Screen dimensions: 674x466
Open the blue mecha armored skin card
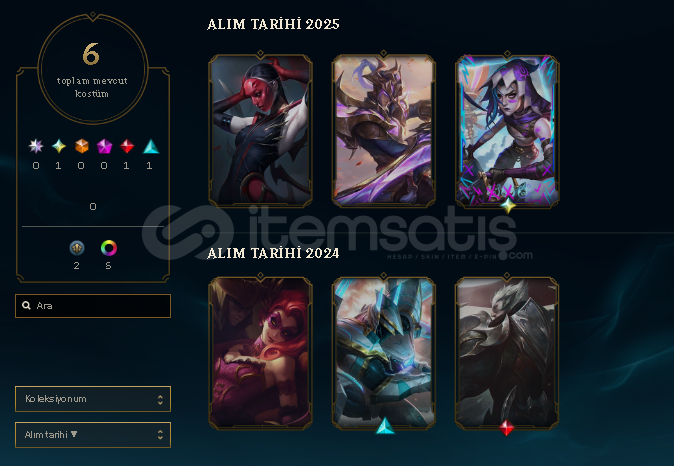pyautogui.click(x=383, y=353)
